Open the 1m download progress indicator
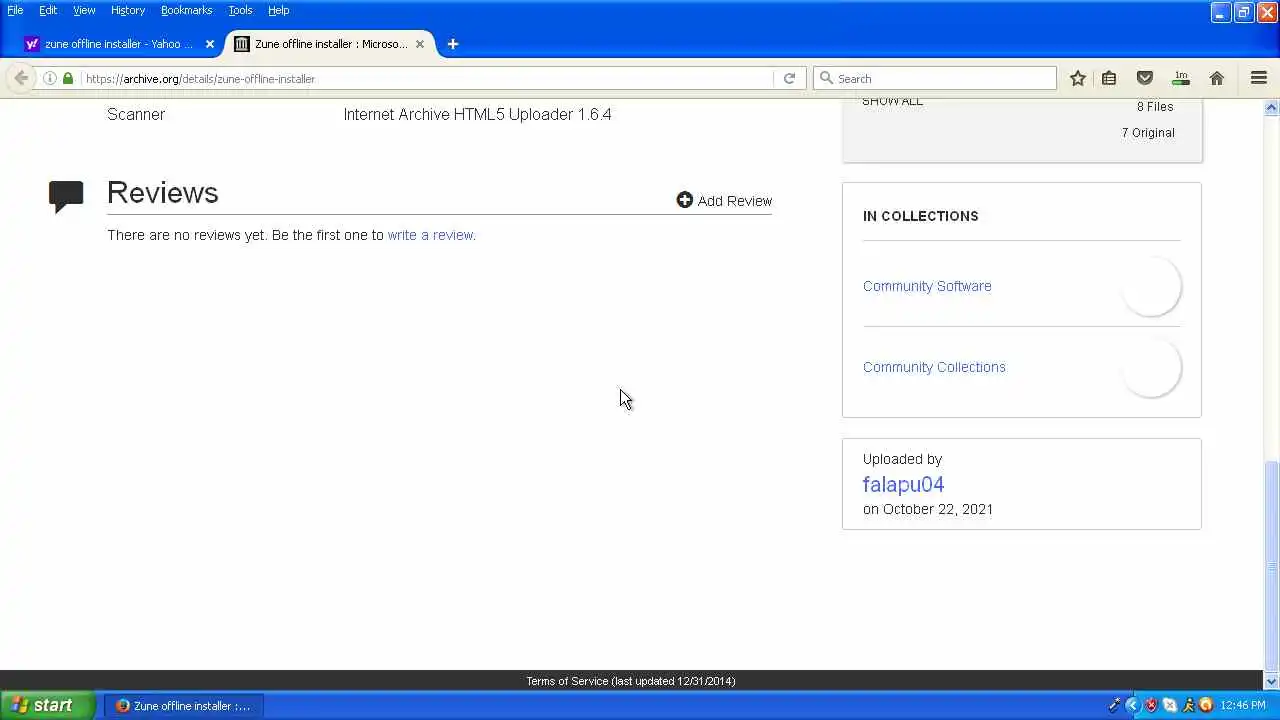Image resolution: width=1280 pixels, height=720 pixels. point(1181,78)
